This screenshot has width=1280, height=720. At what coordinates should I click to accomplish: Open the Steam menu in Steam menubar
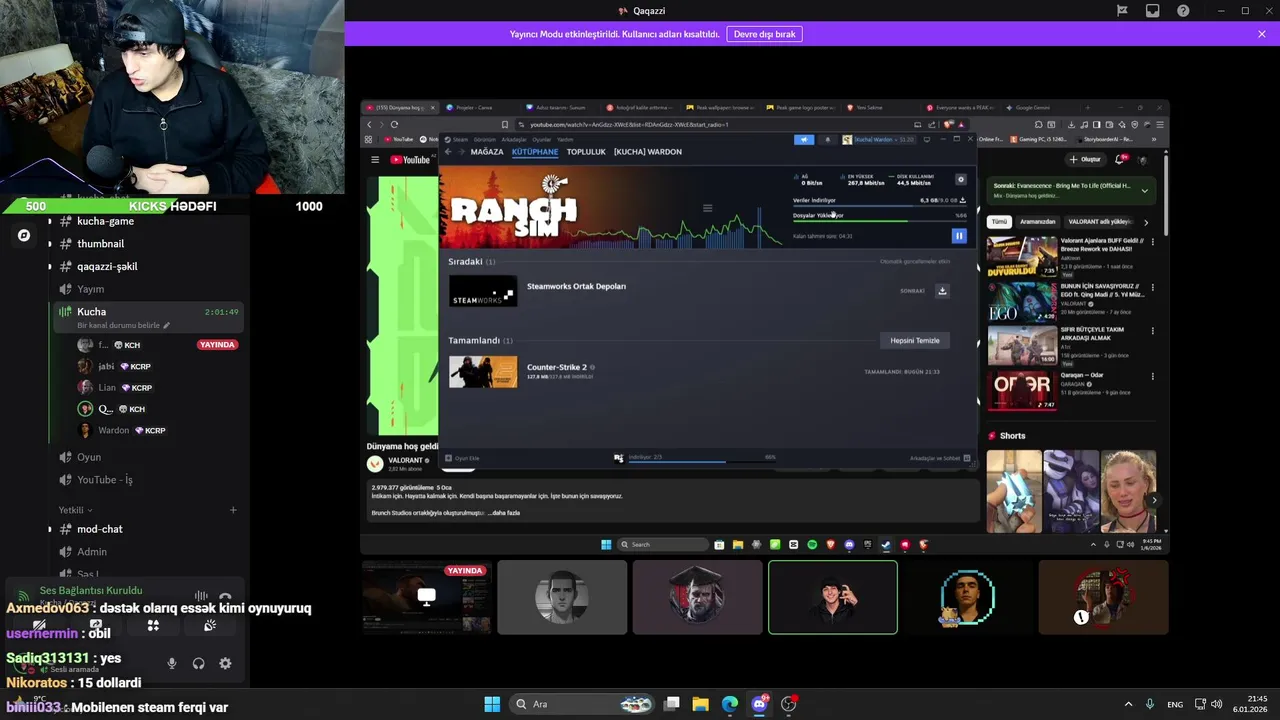[460, 140]
